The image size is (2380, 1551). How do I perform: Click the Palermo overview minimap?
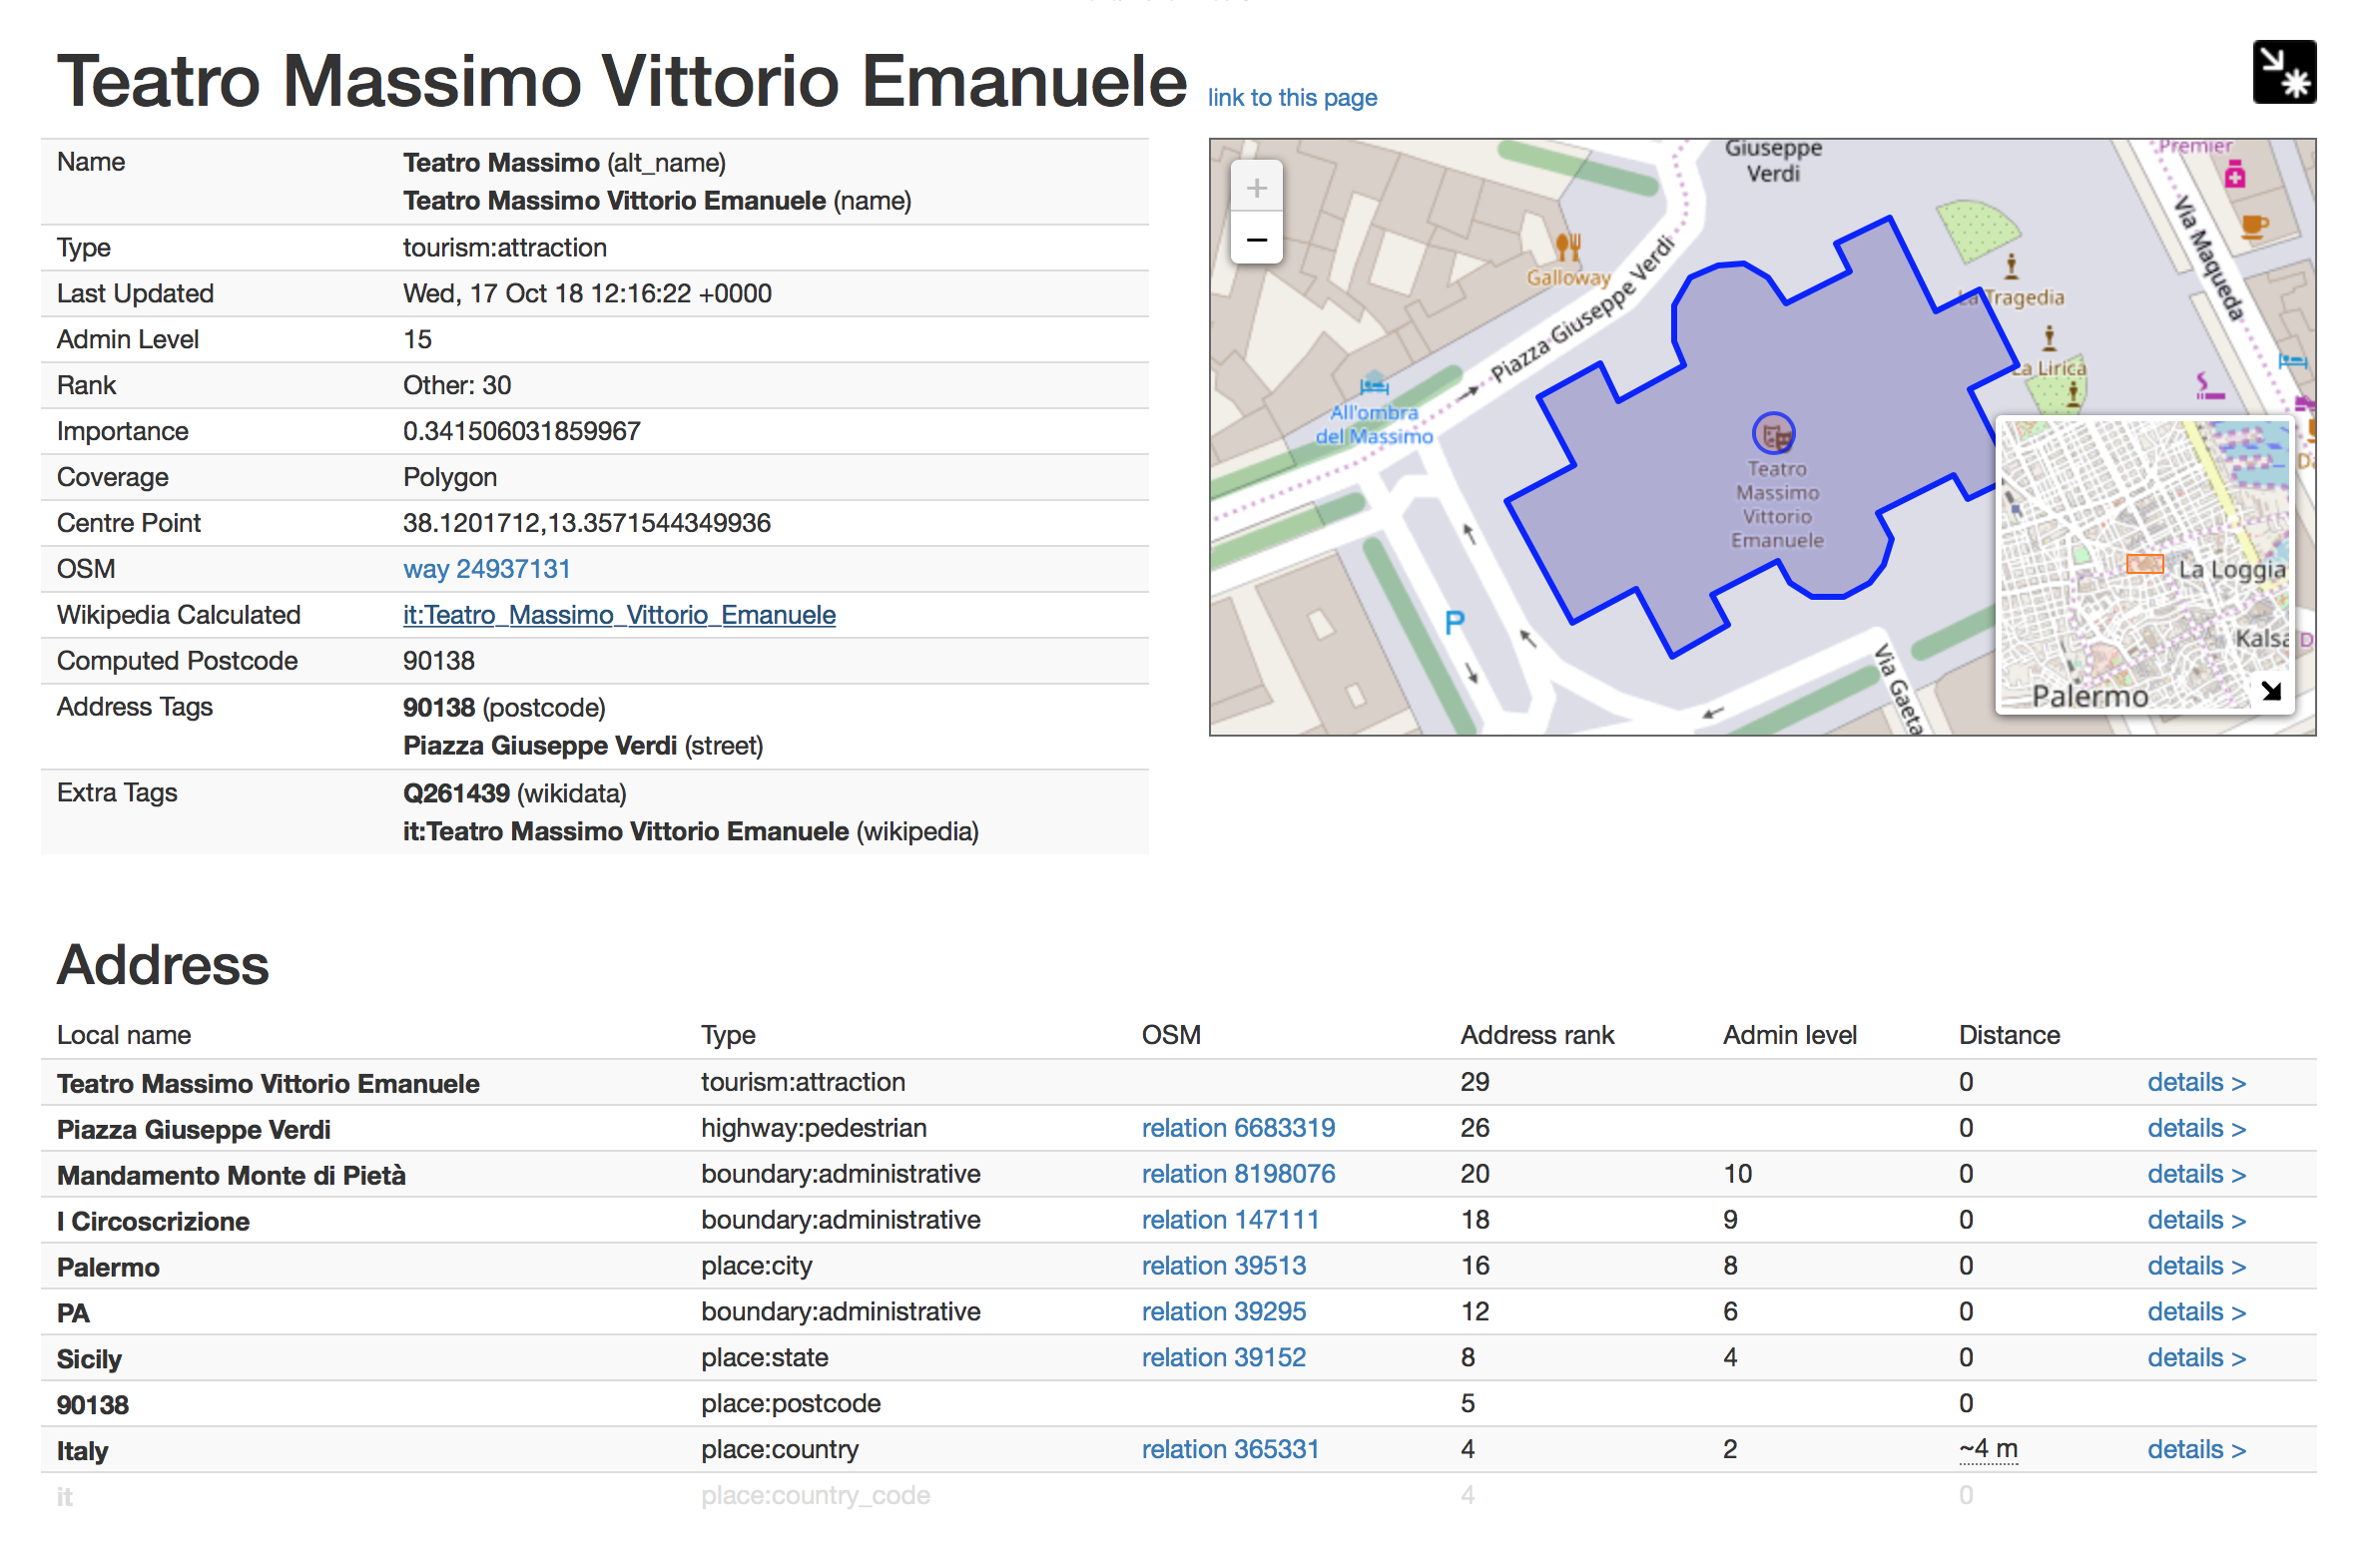[x=2143, y=566]
